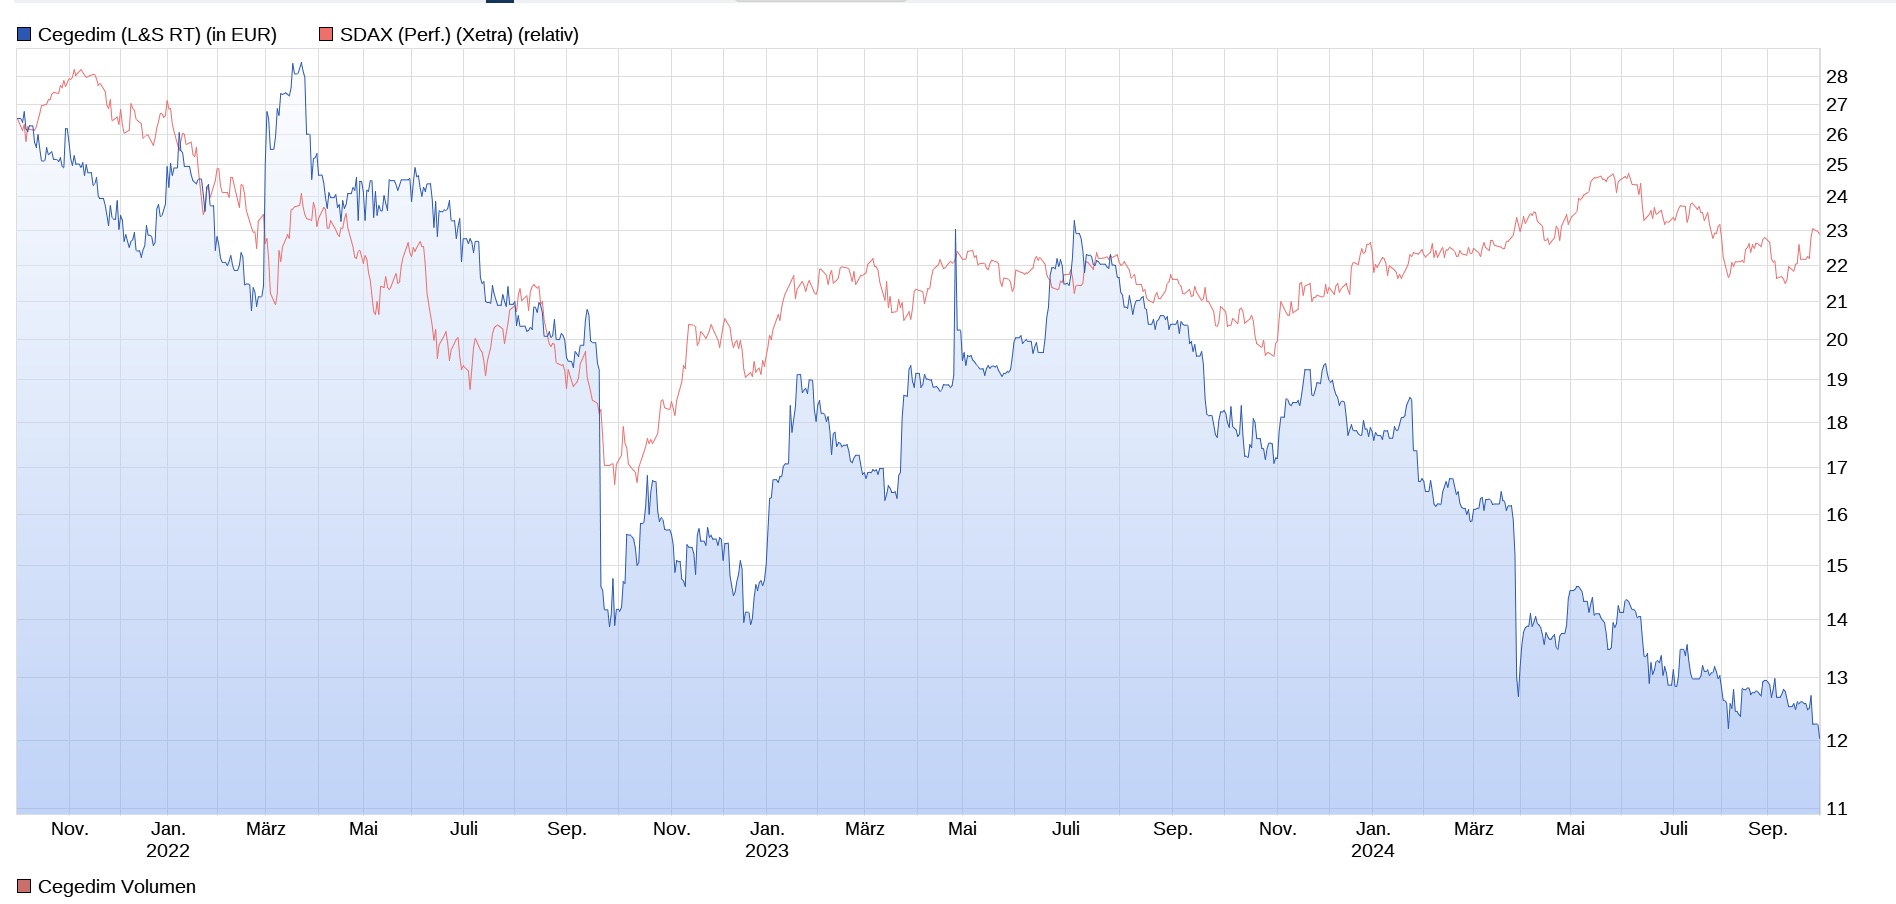Screen dimensions: 1896x904
Task: Click the price value 25 on the axis
Action: (1837, 165)
